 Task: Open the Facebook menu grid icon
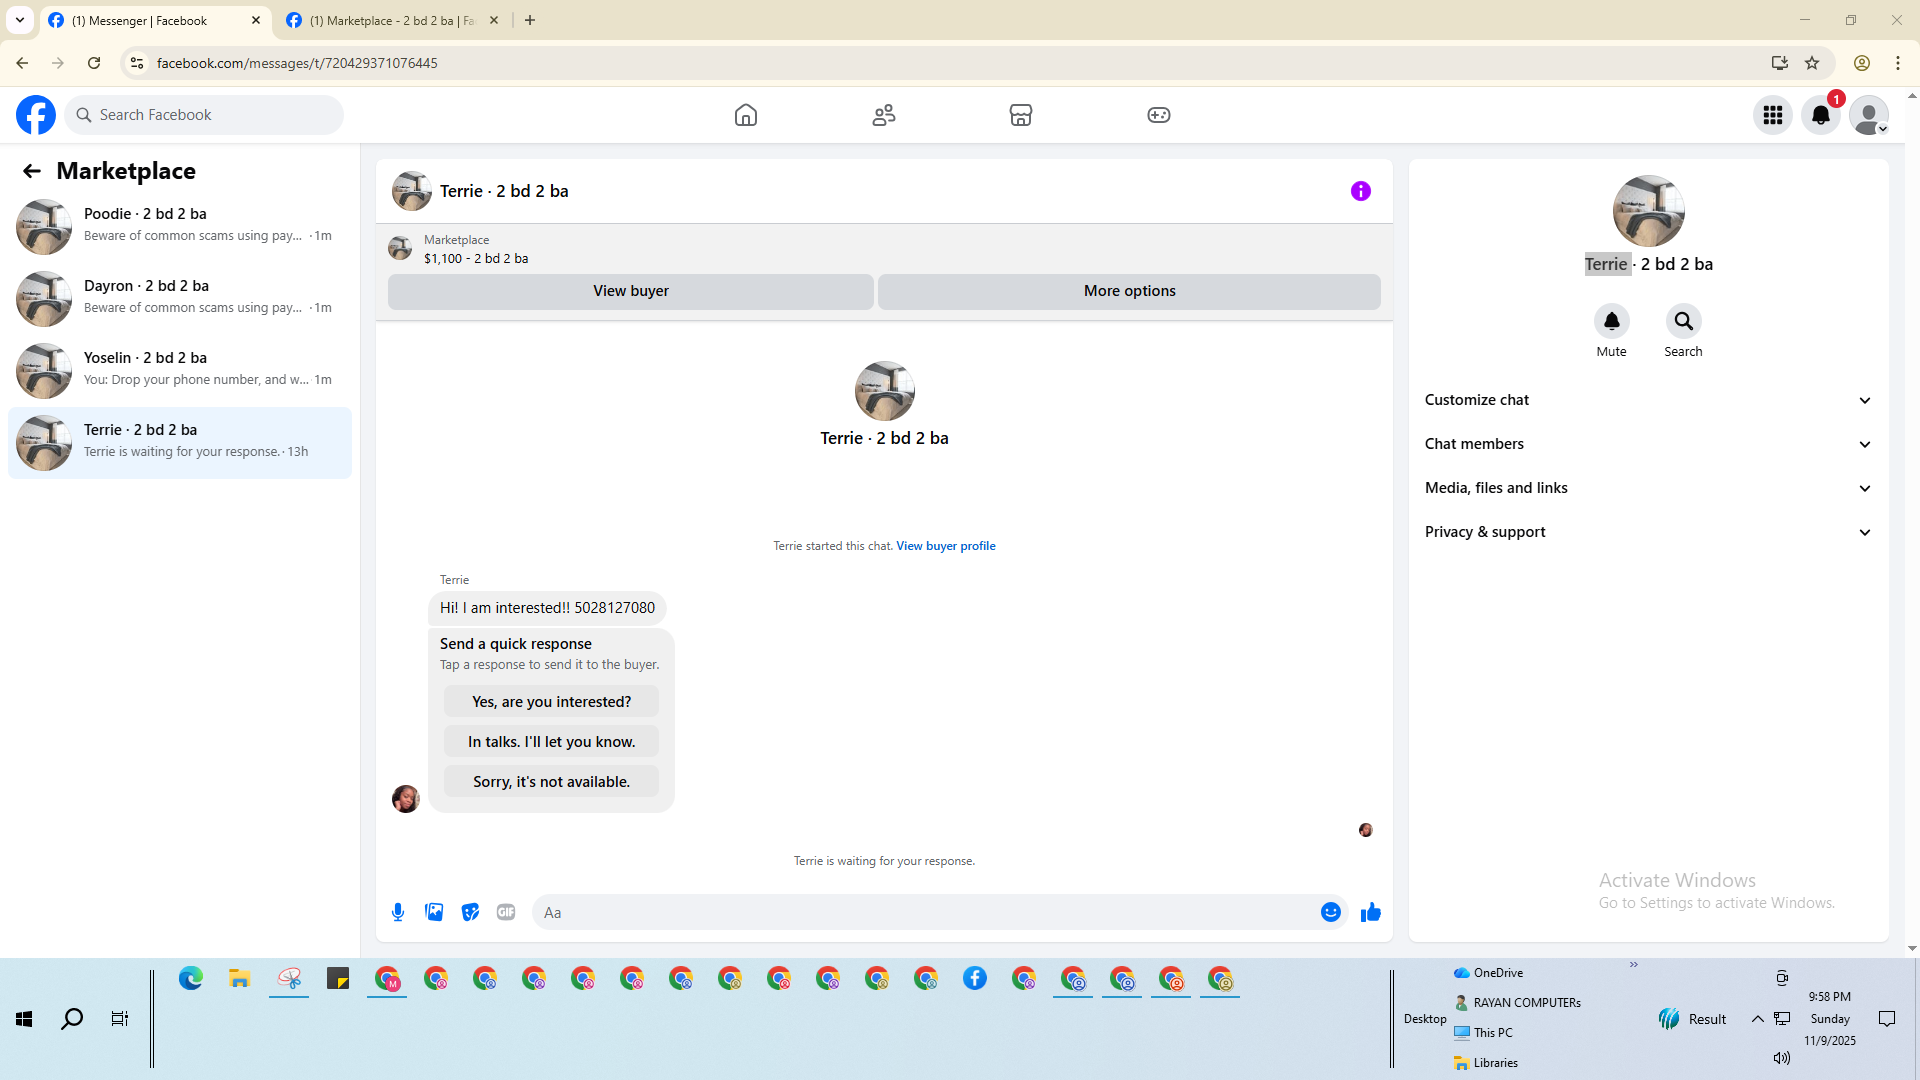[x=1773, y=115]
